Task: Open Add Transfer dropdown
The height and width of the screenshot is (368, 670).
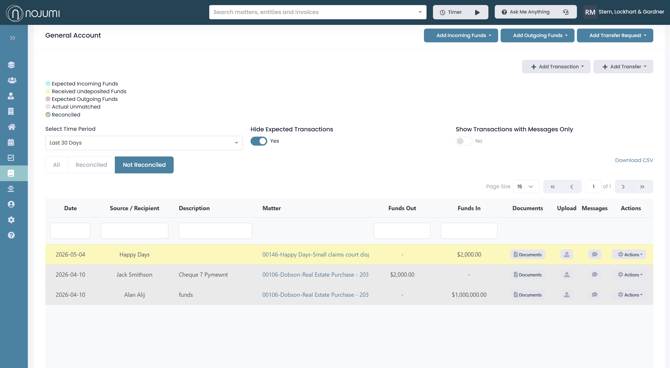Action: click(623, 67)
